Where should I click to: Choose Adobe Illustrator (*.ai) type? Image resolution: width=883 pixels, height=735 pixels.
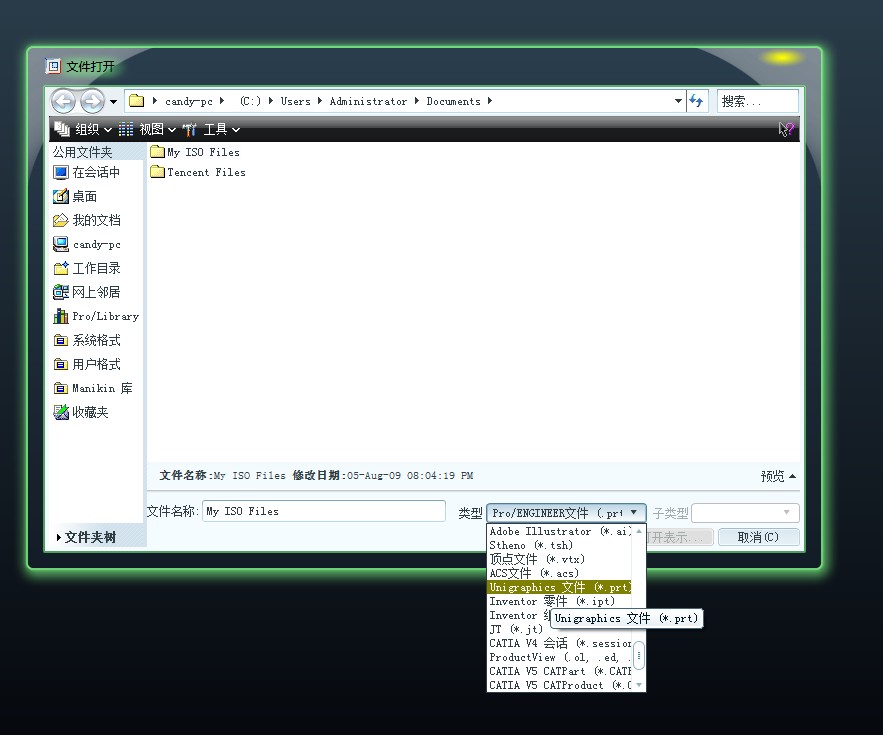[x=560, y=531]
